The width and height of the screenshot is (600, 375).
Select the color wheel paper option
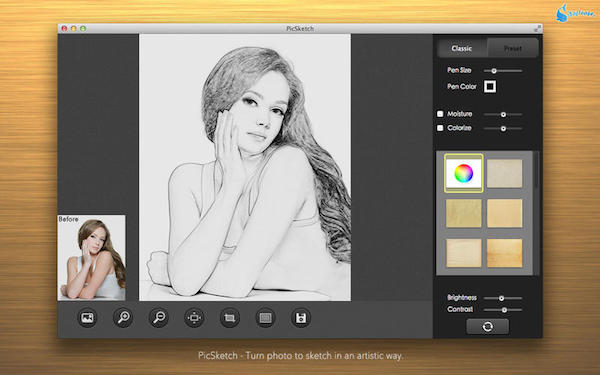point(463,173)
